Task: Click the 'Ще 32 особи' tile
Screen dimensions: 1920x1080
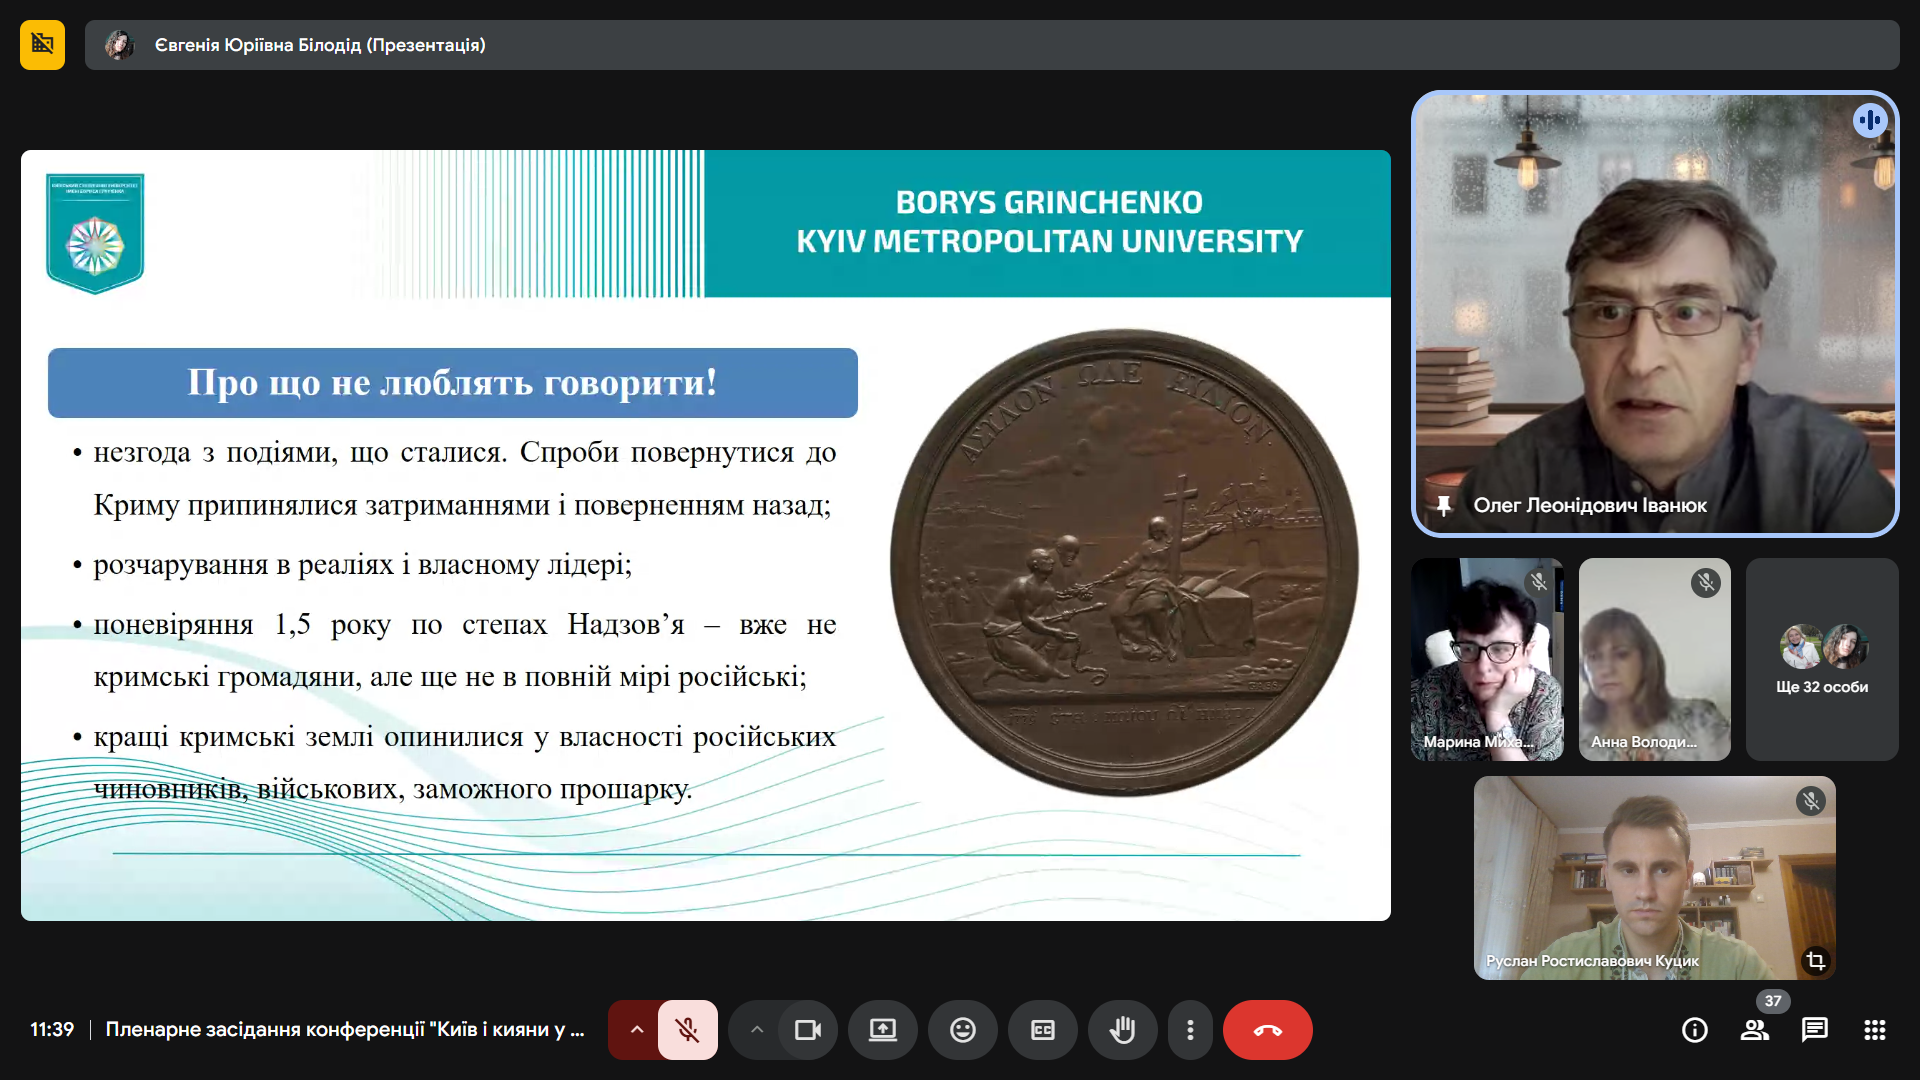Action: [1821, 660]
